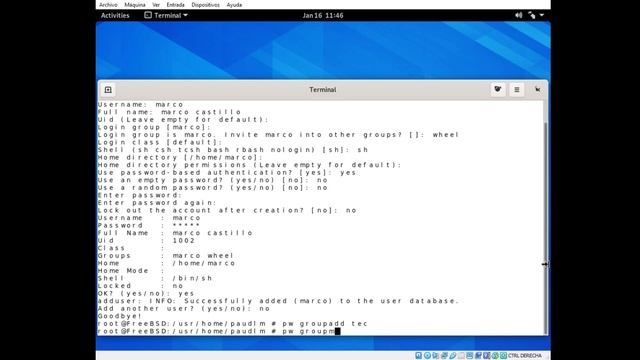Screen dimensions: 640x360
Task: Open the Máquina menu
Action: 135,5
